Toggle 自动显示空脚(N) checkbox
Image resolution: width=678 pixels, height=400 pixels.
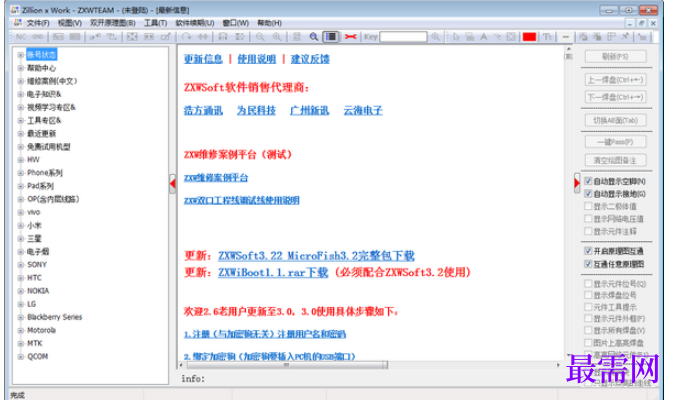588,181
